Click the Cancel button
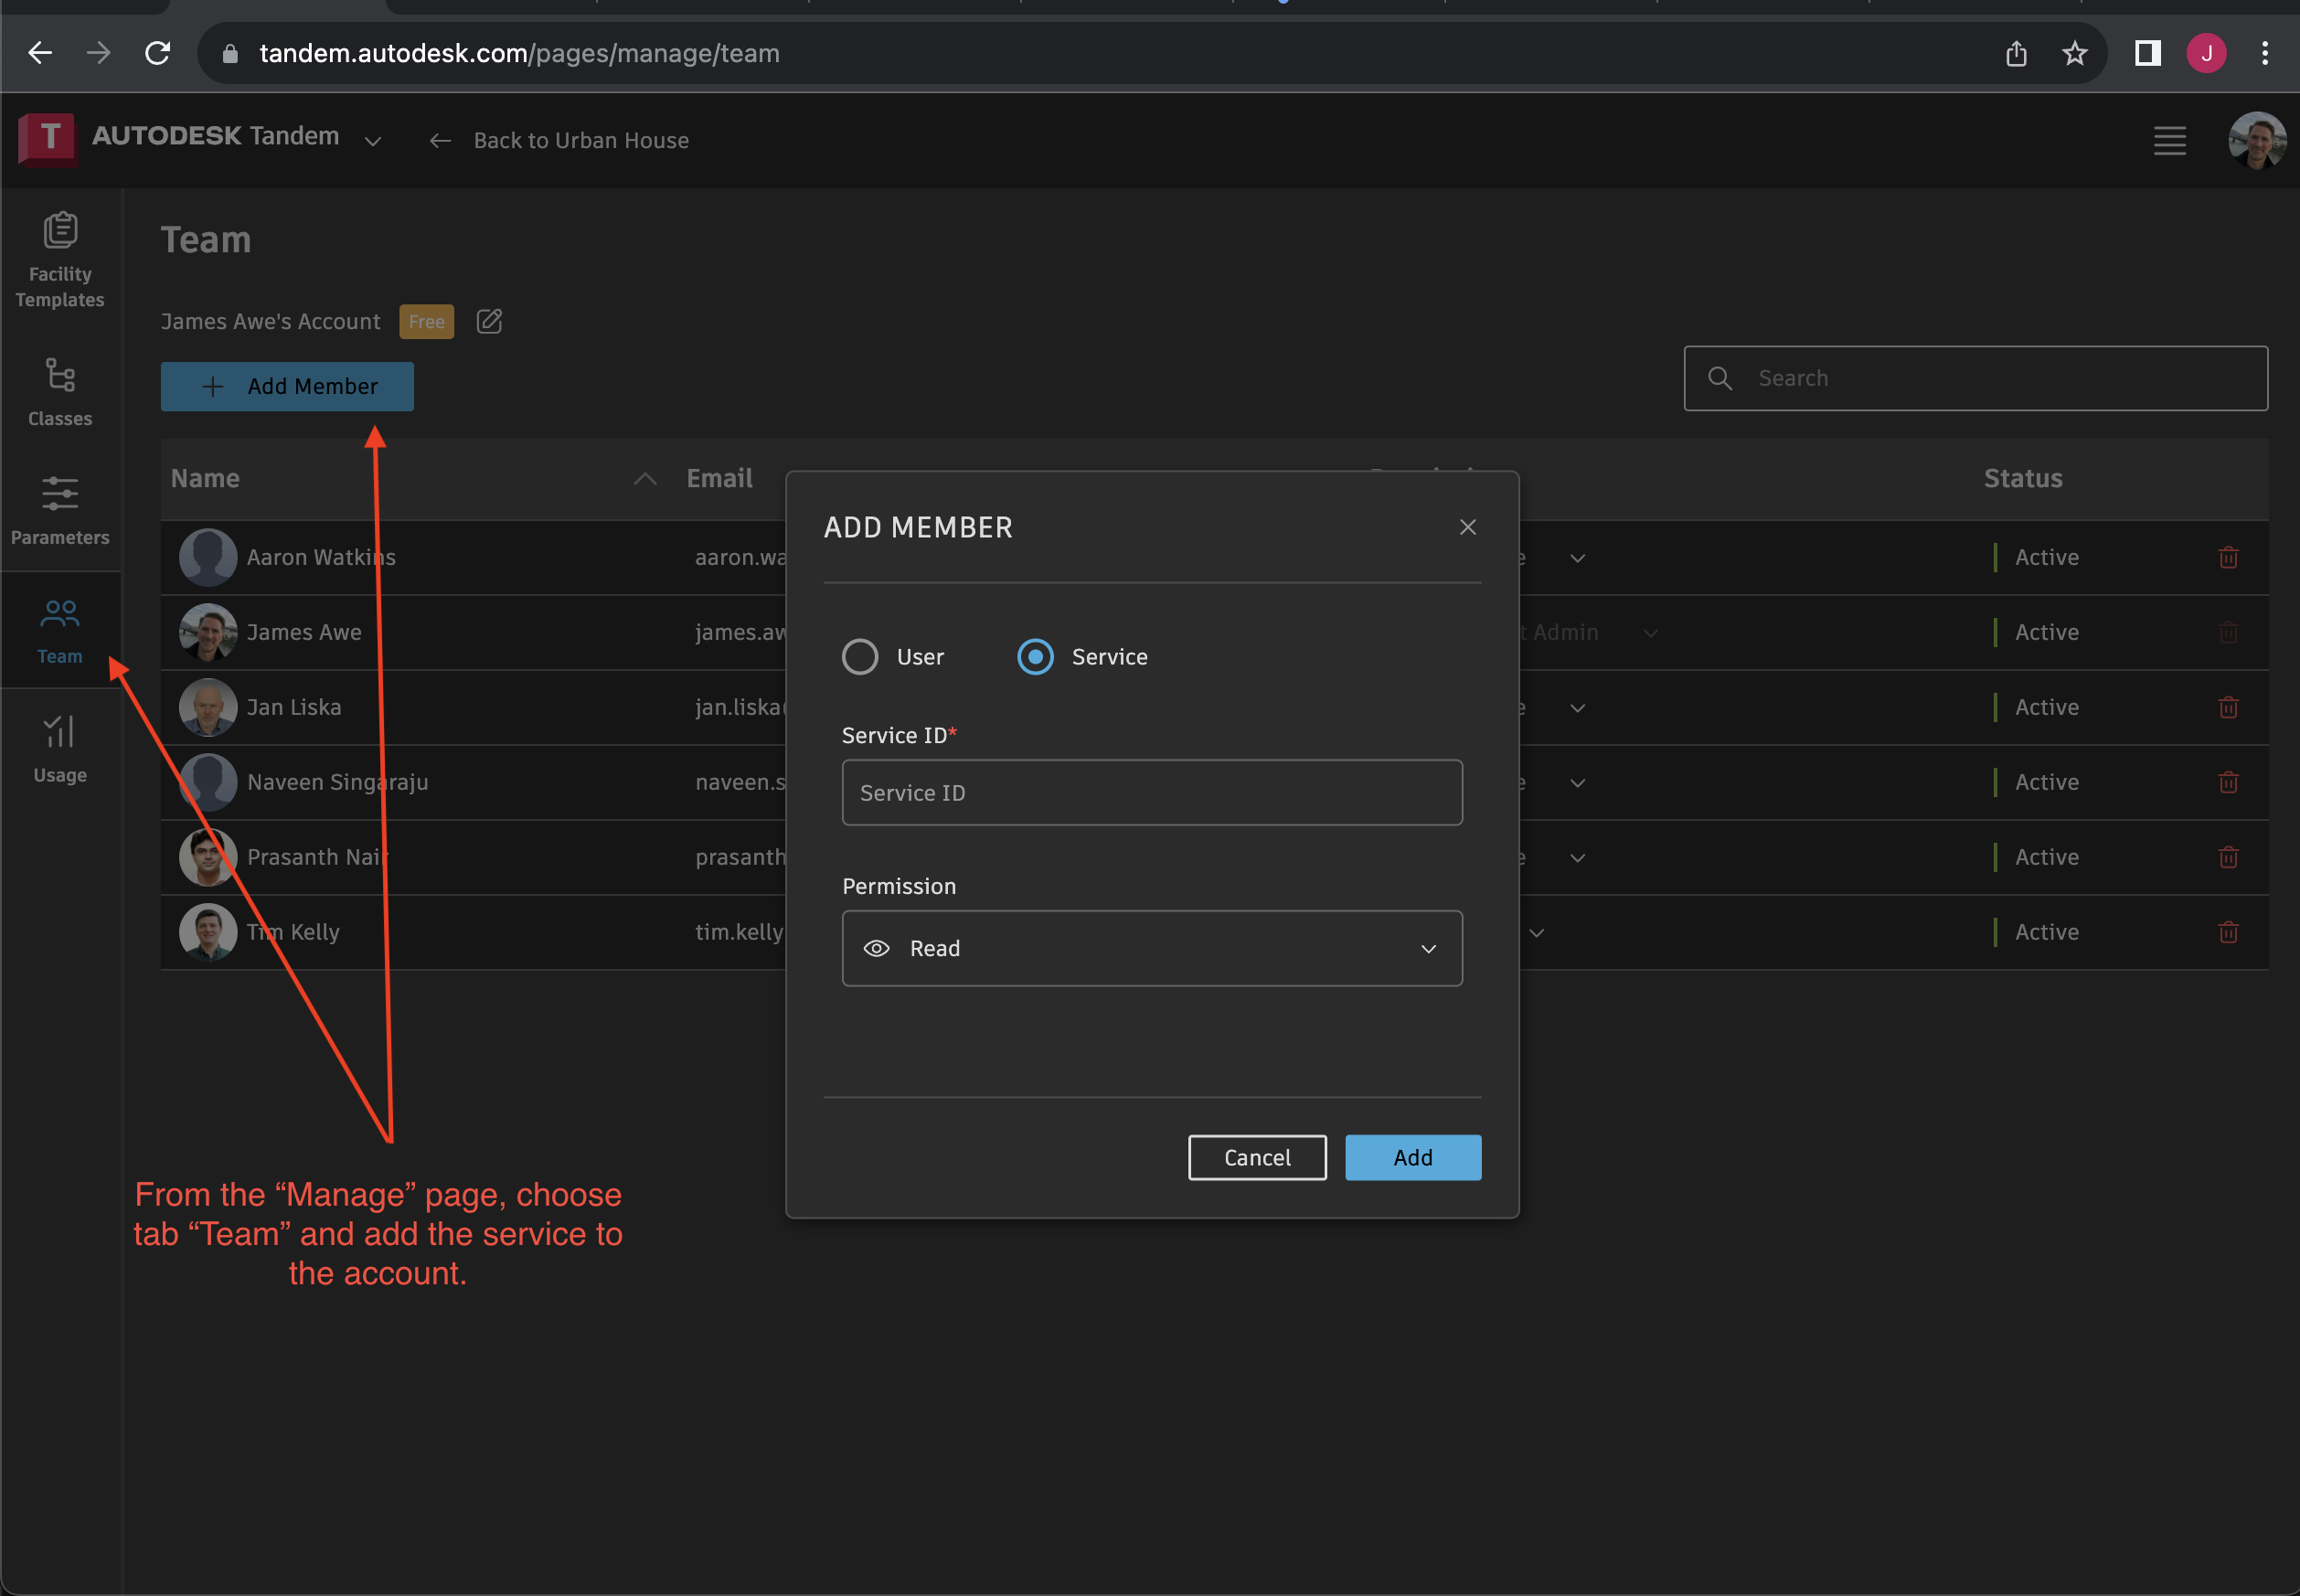The height and width of the screenshot is (1596, 2300). [x=1256, y=1157]
